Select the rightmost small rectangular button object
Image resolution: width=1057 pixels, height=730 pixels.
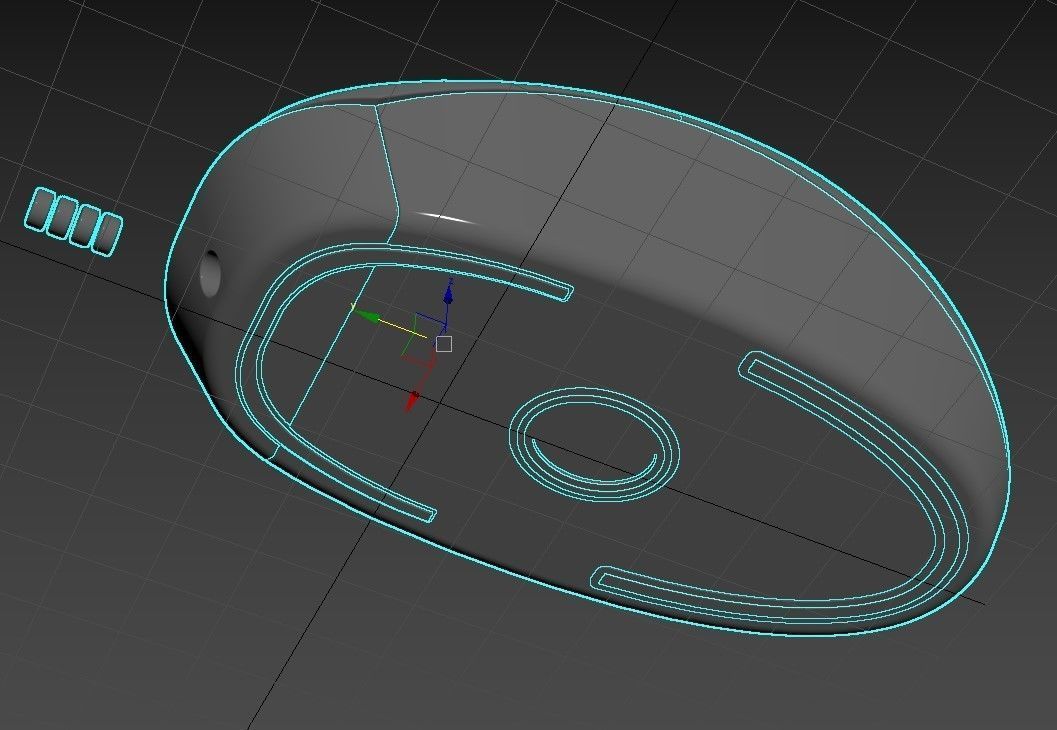click(x=108, y=234)
